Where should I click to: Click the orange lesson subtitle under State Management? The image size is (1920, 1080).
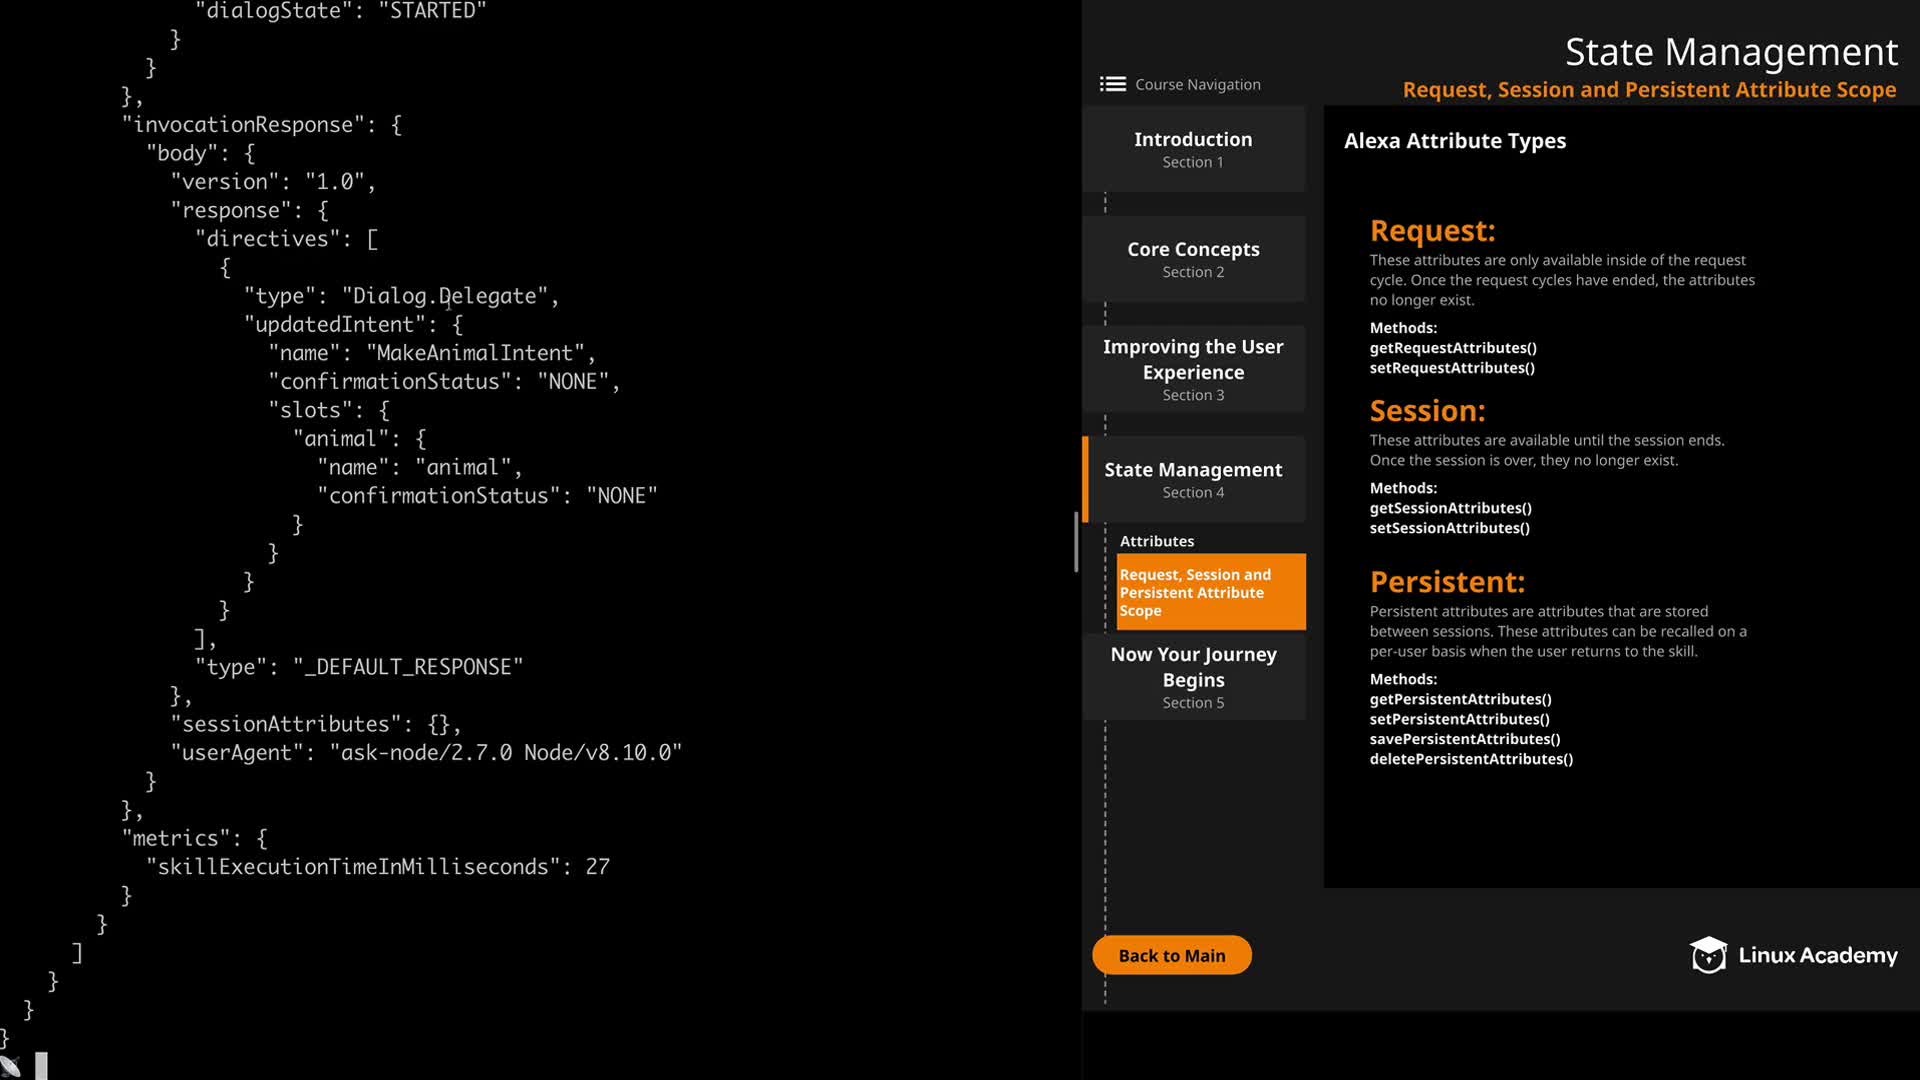[x=1648, y=90]
